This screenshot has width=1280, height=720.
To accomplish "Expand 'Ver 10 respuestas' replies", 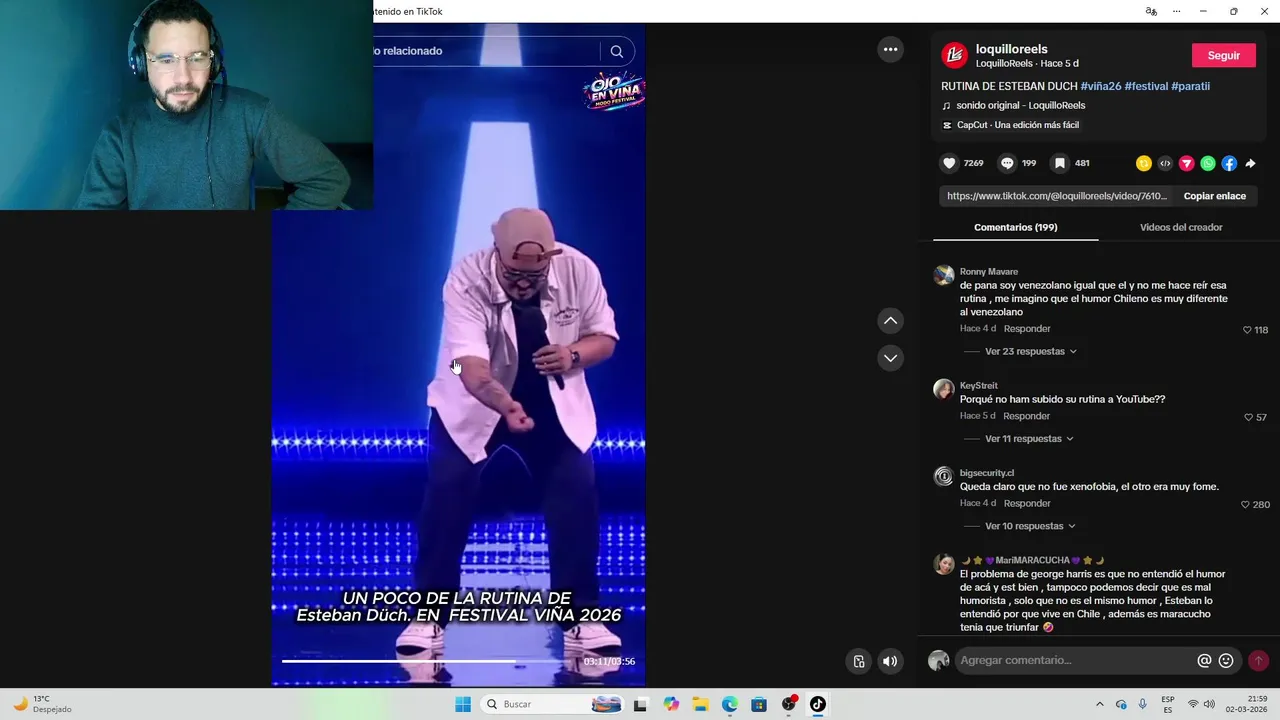I will coord(1030,526).
